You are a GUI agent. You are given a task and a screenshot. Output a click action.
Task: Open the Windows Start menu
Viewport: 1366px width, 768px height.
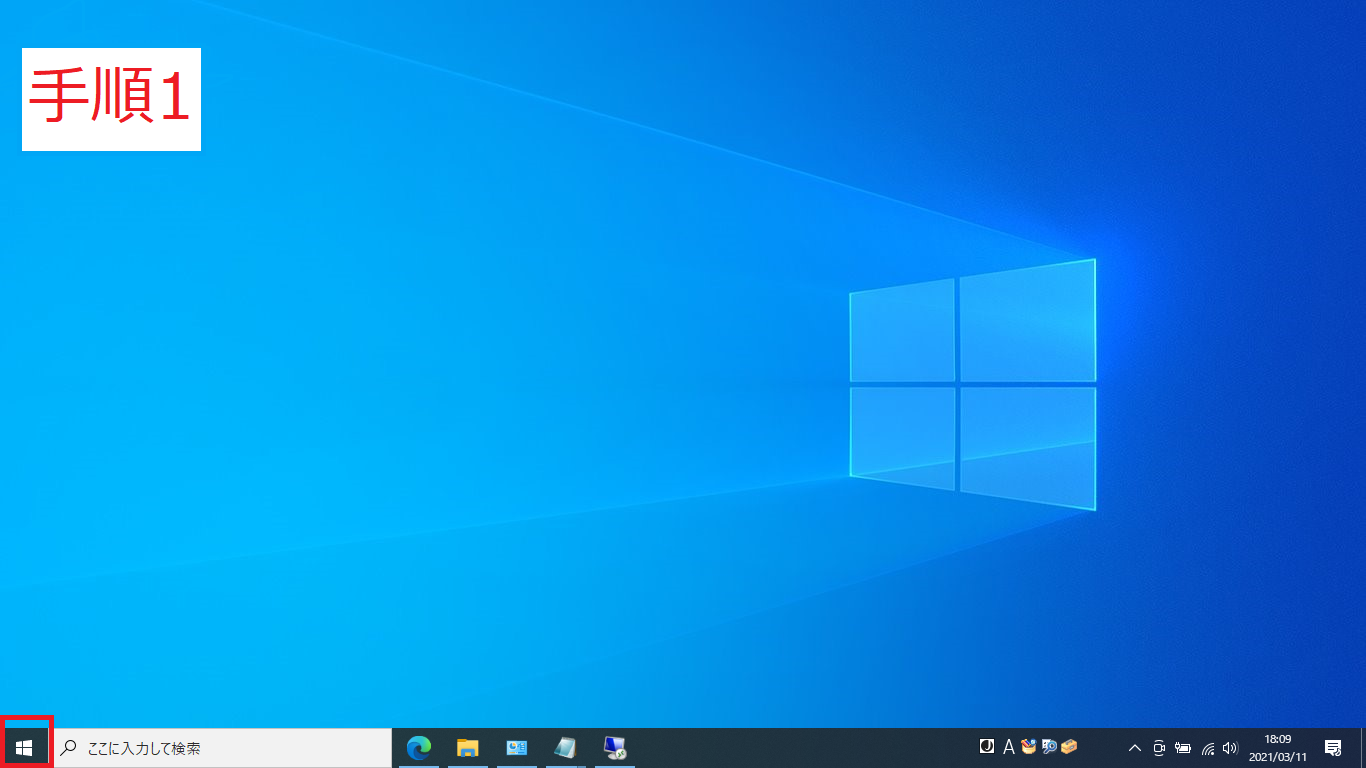click(x=25, y=747)
